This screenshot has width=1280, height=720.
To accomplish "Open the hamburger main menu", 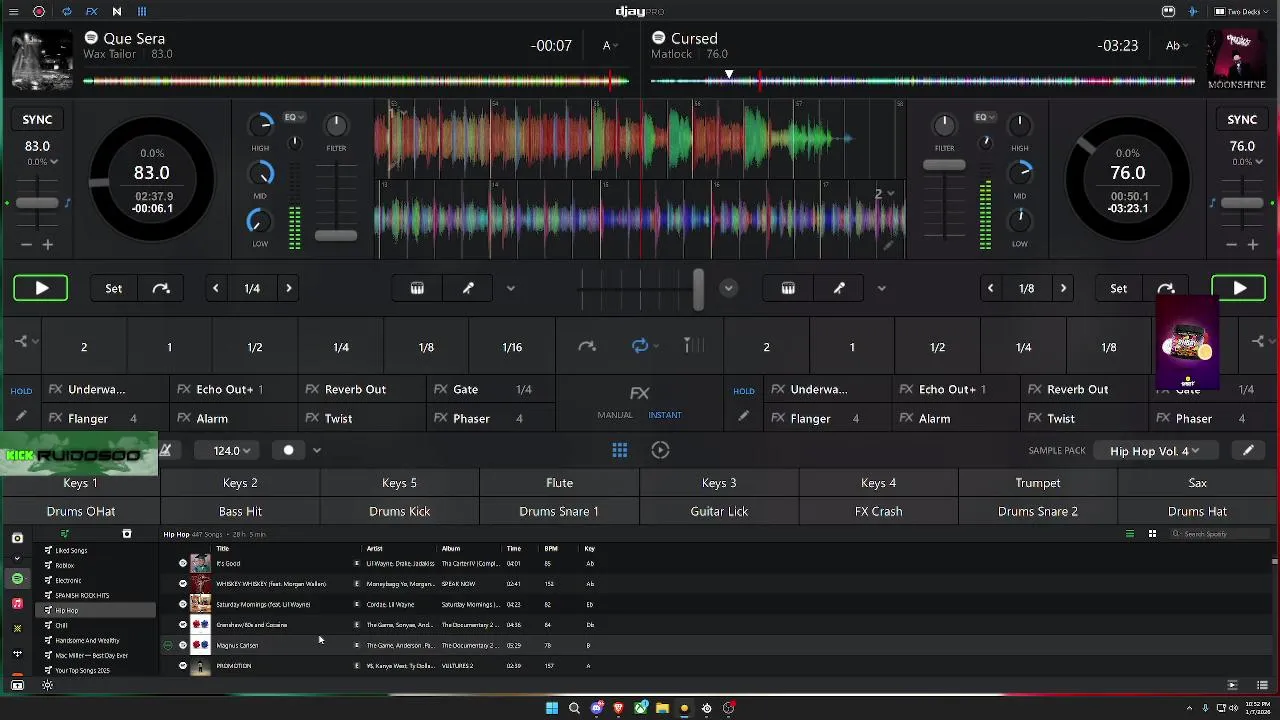I will click(x=13, y=12).
